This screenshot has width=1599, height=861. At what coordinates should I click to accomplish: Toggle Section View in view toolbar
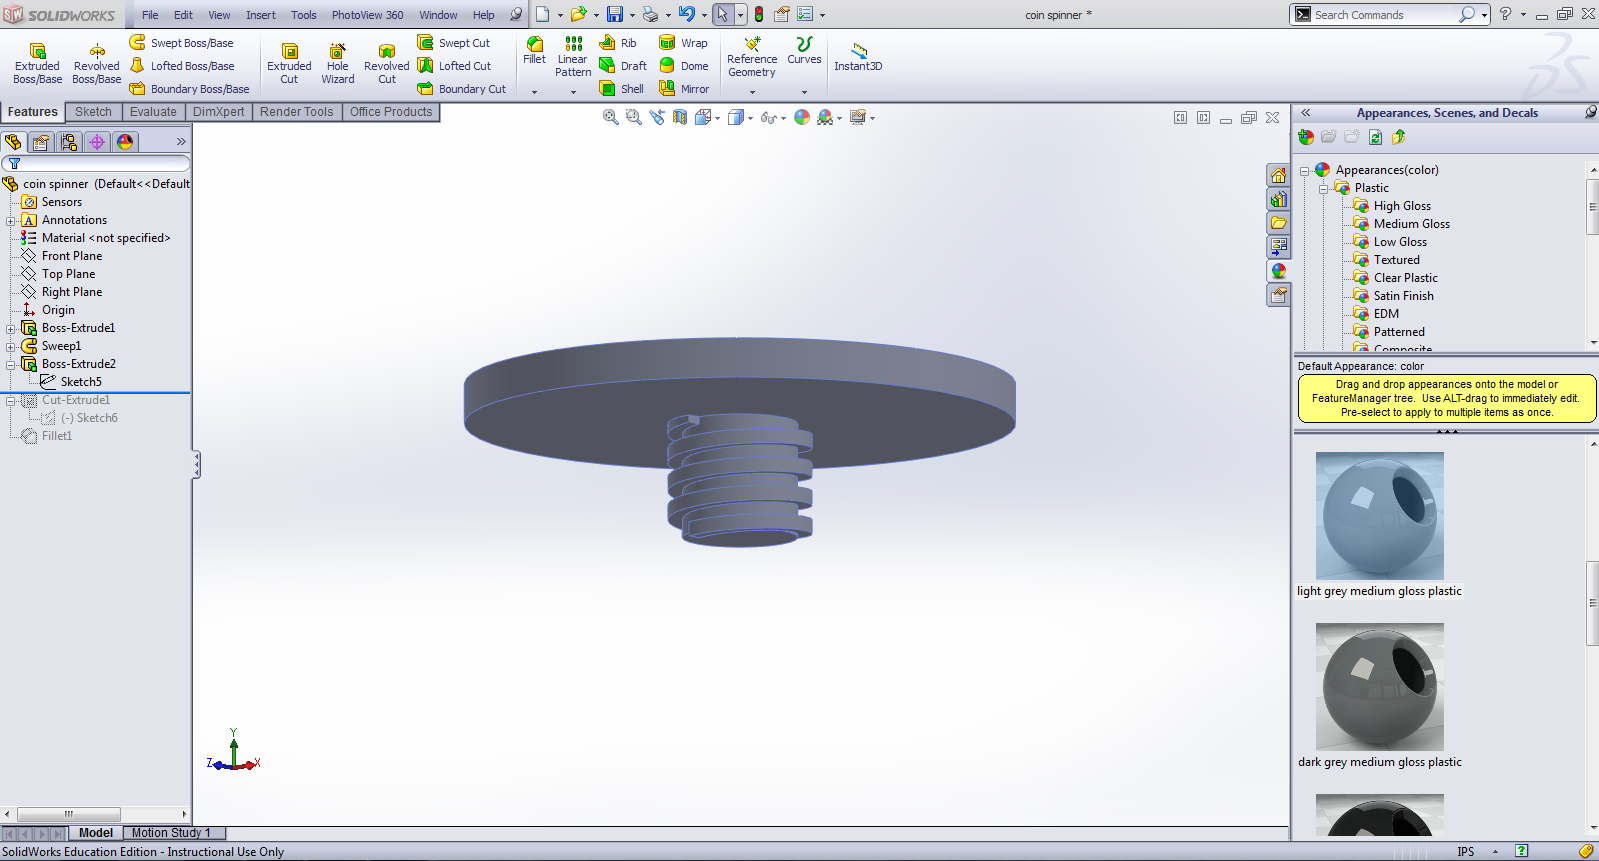coord(680,117)
